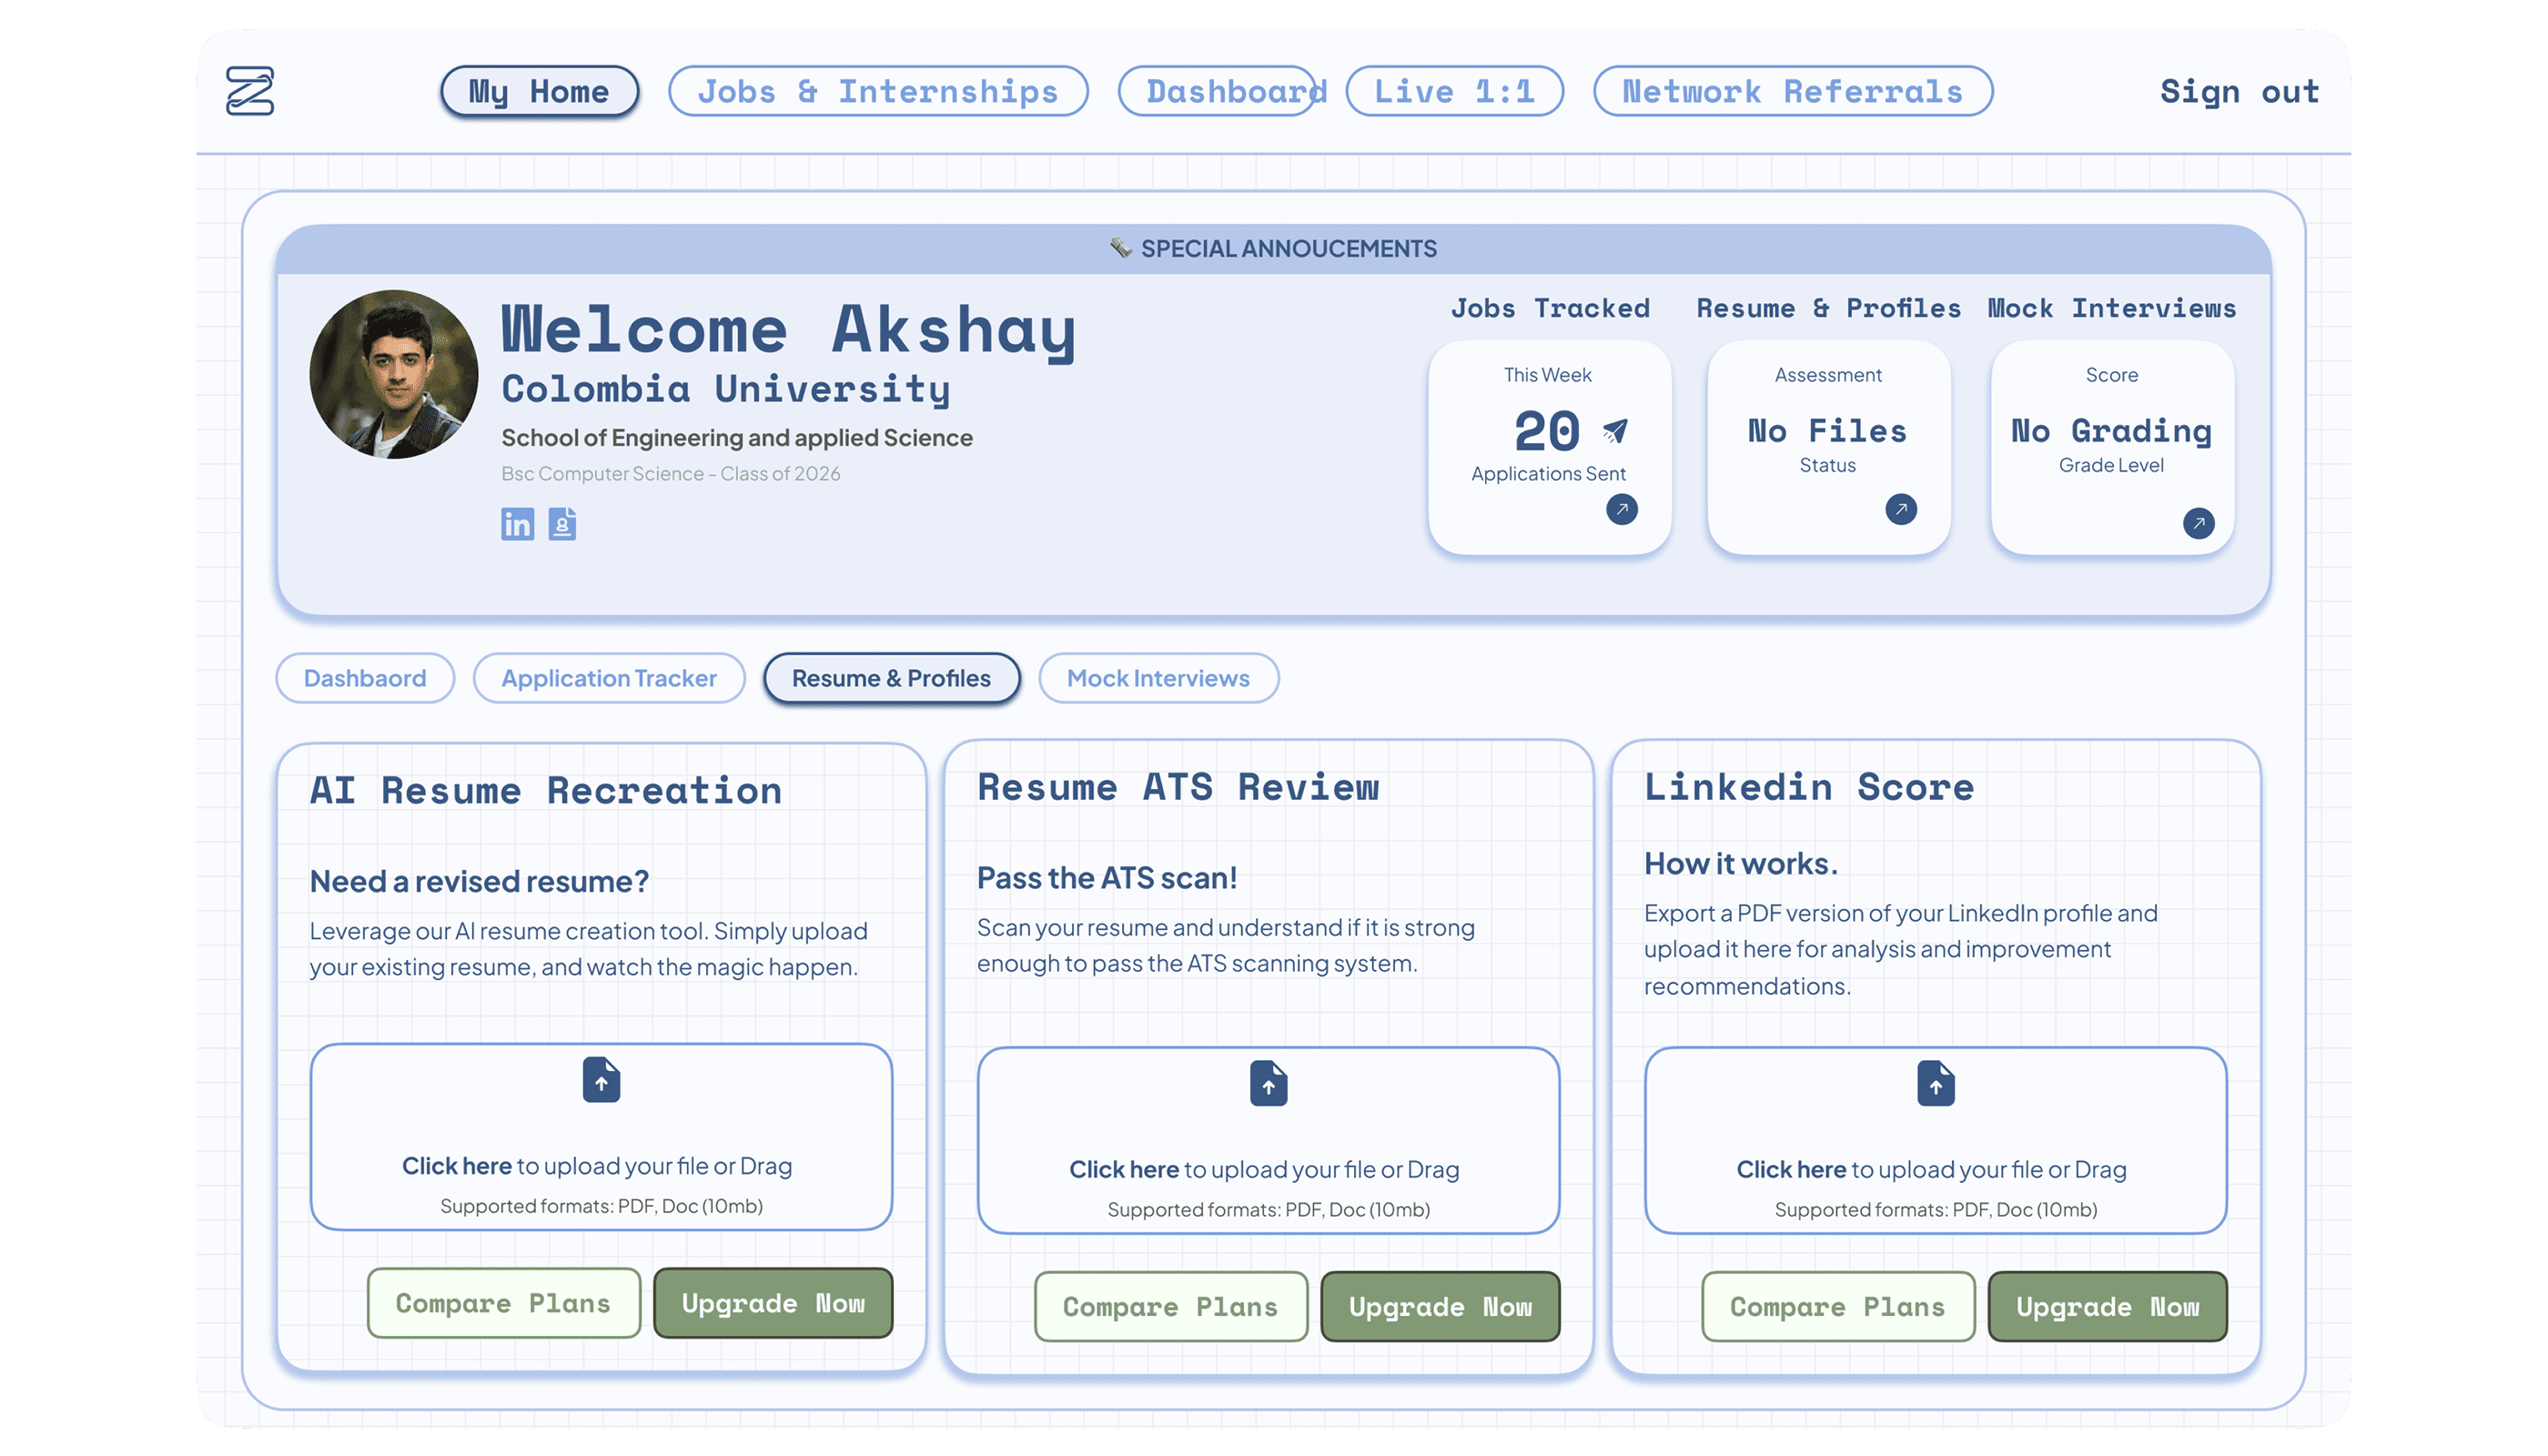Sign out of the account
Image resolution: width=2548 pixels, height=1456 pixels.
coord(2238,91)
